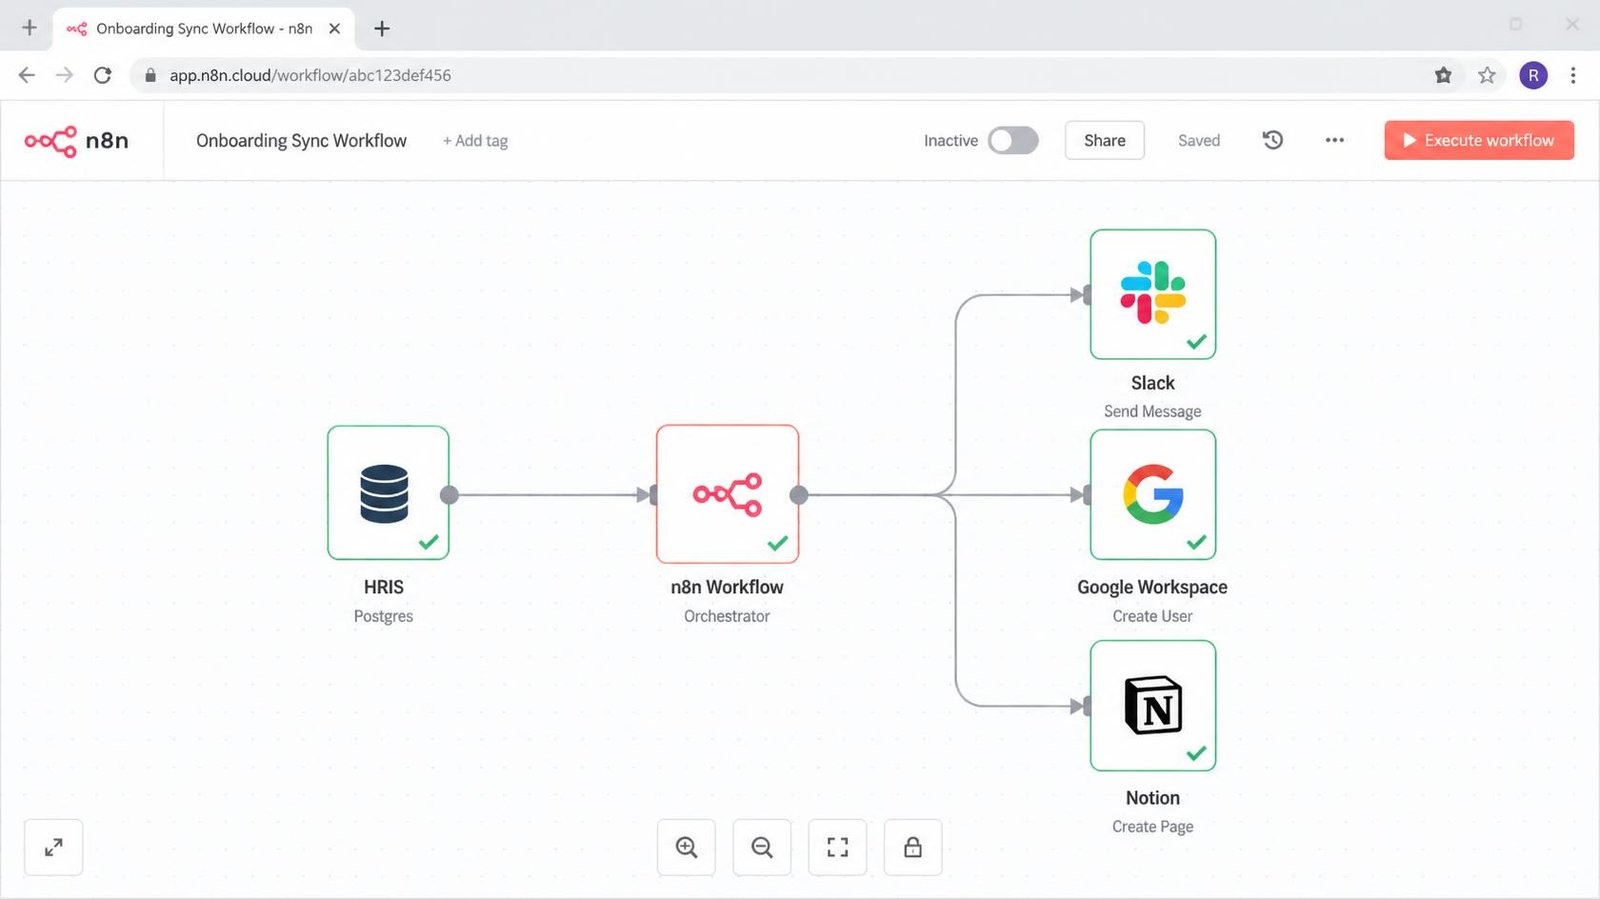Screen dimensions: 1600x899
Task: Click the Add tag link
Action: (x=475, y=141)
